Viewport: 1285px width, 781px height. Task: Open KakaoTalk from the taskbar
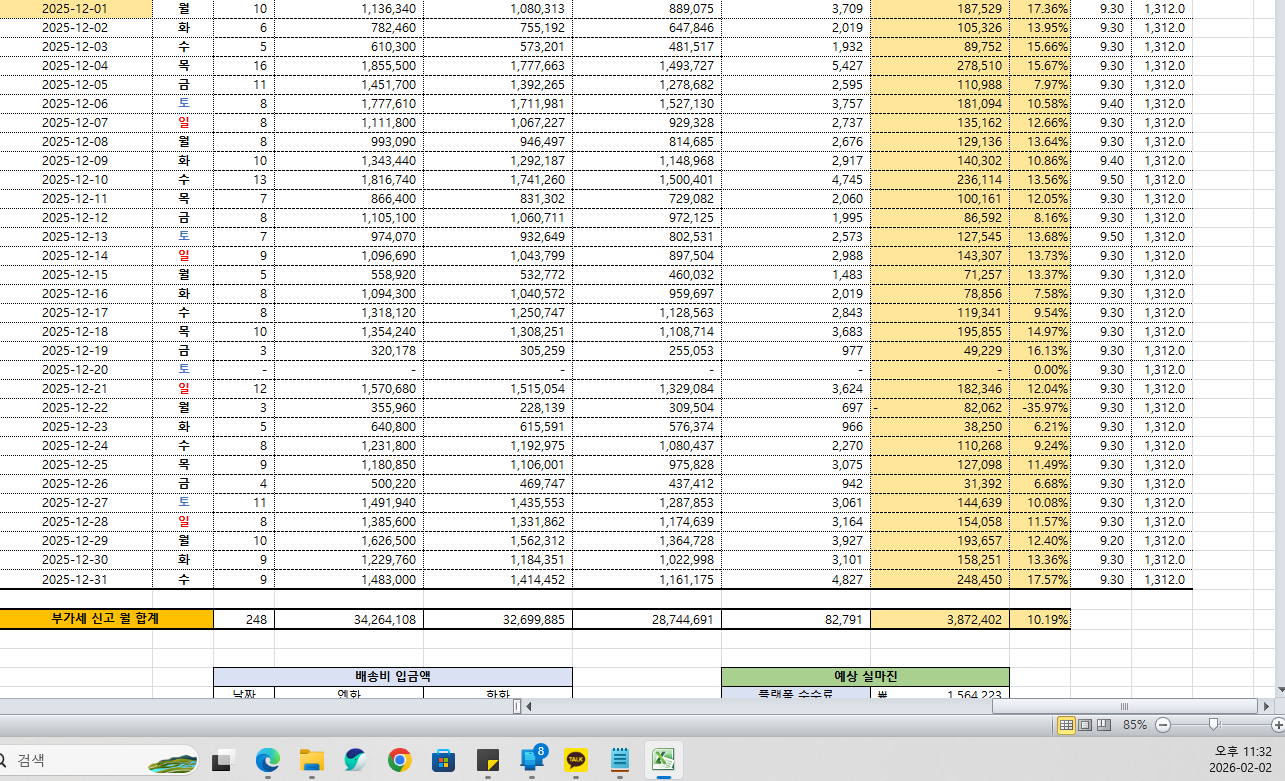point(576,761)
